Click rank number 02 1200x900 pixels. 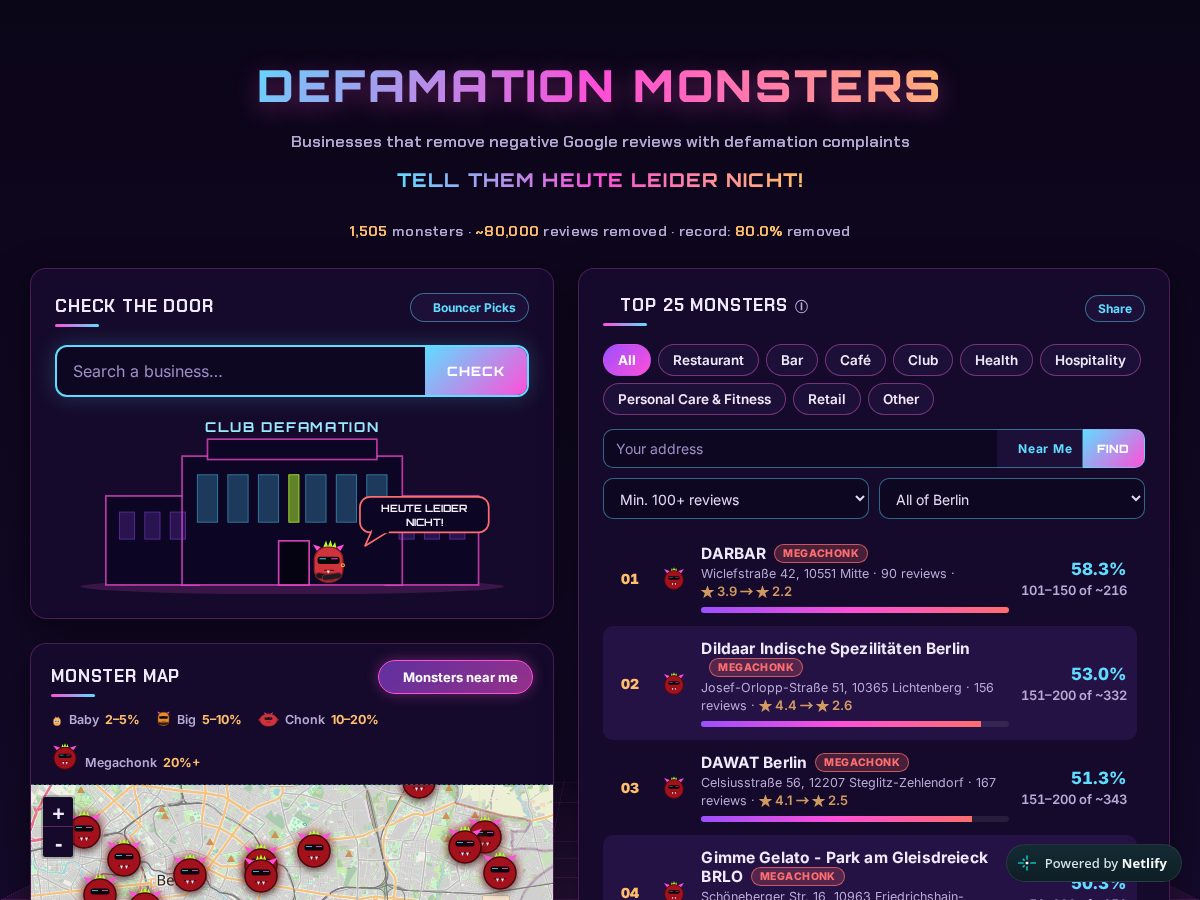point(629,684)
